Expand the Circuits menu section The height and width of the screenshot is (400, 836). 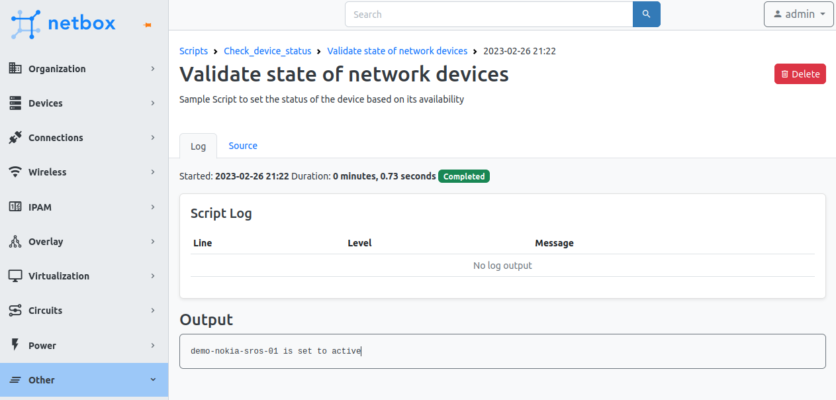(84, 311)
